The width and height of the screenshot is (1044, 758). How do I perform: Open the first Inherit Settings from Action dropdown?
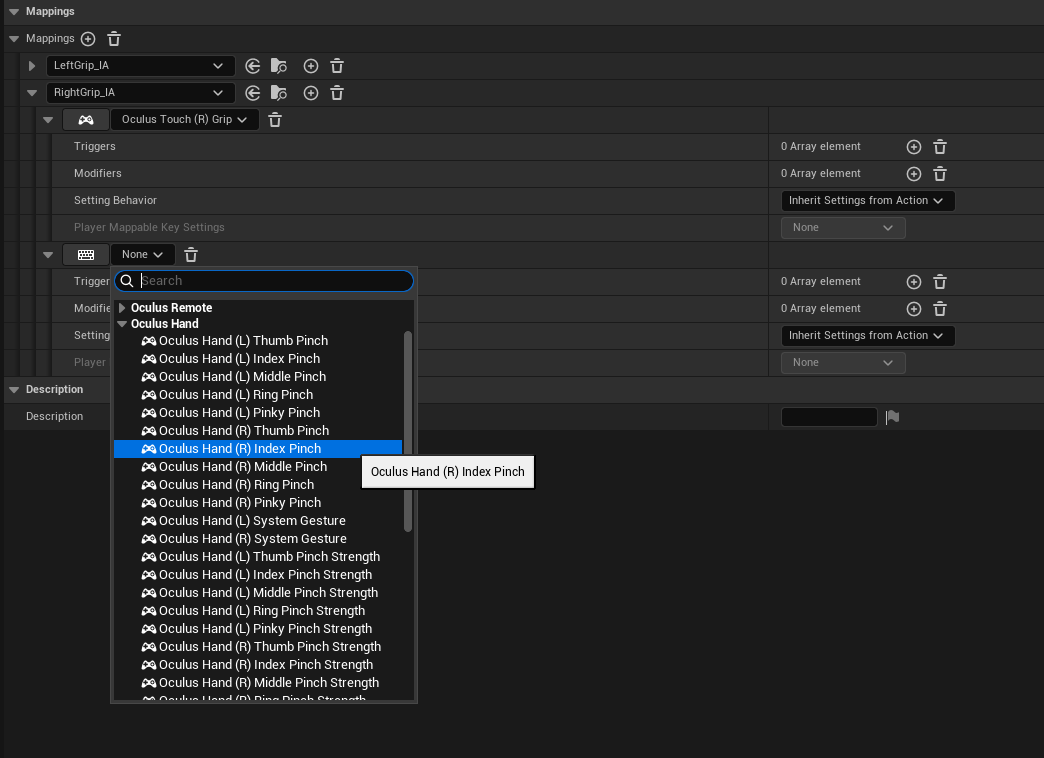tap(867, 201)
